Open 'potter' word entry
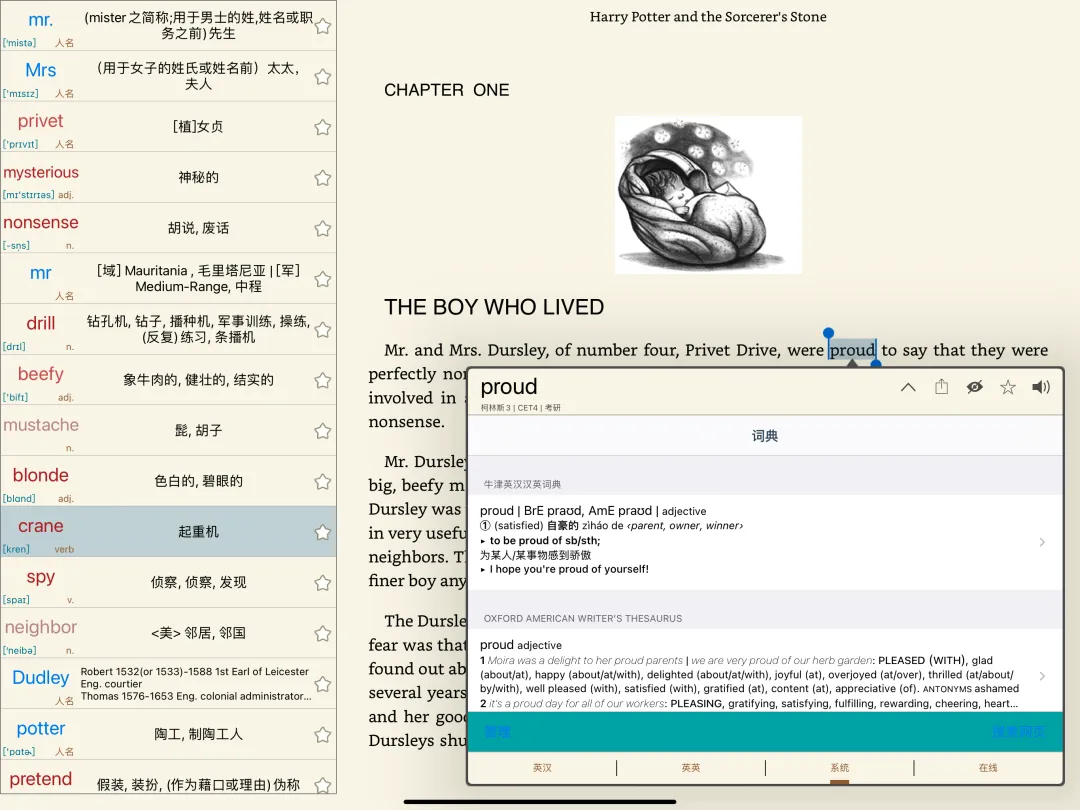This screenshot has width=1080, height=810. point(168,735)
